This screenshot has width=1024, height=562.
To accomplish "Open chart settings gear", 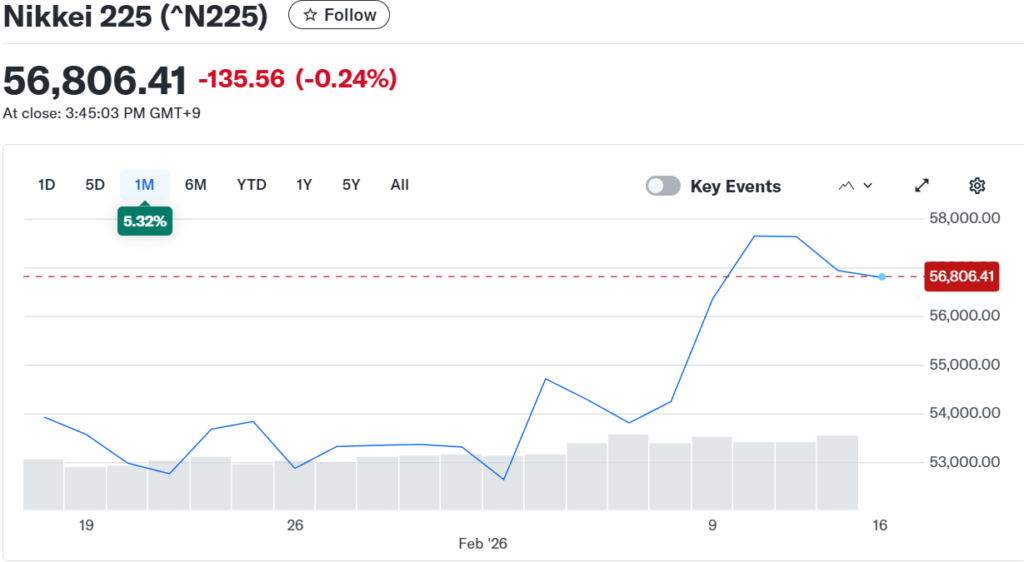I will point(977,185).
